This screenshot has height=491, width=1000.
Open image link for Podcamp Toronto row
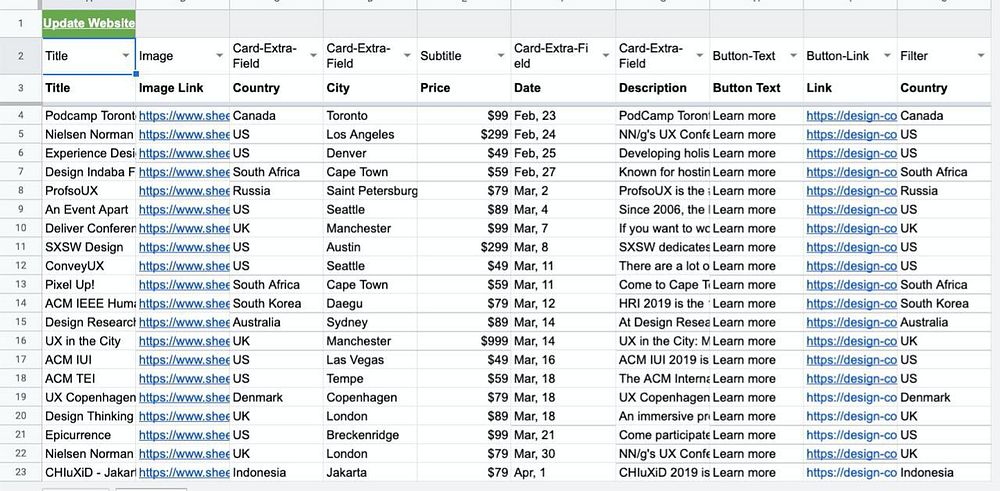[x=184, y=116]
